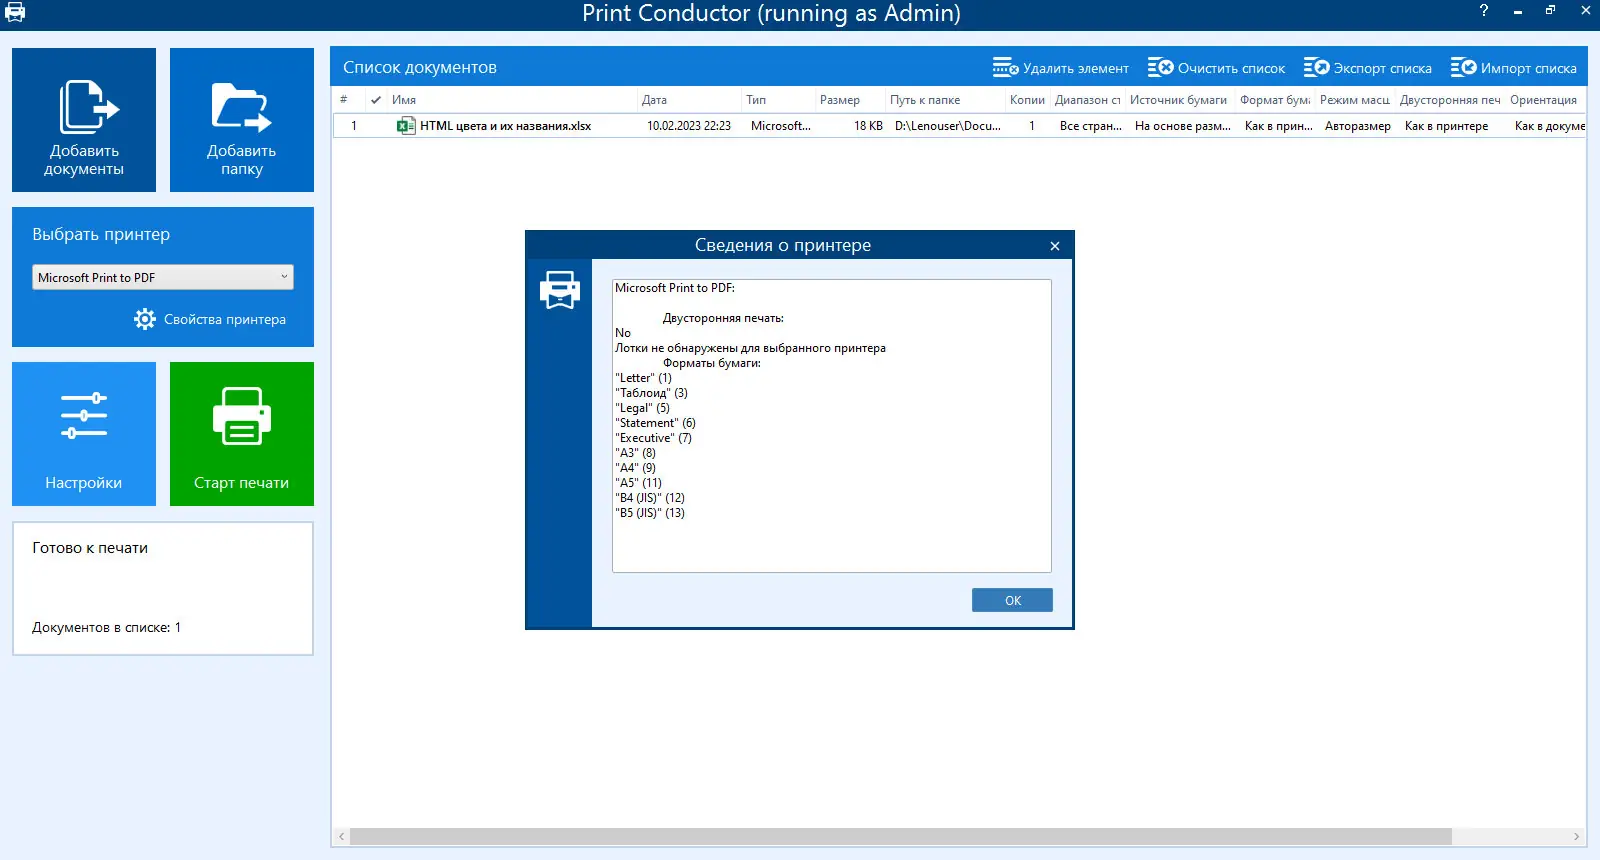
Task: Start printing with the green Старт печати tile
Action: 242,434
